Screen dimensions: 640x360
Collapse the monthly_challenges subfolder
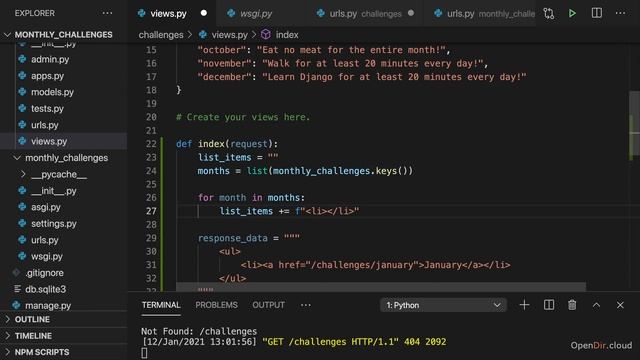[17, 158]
